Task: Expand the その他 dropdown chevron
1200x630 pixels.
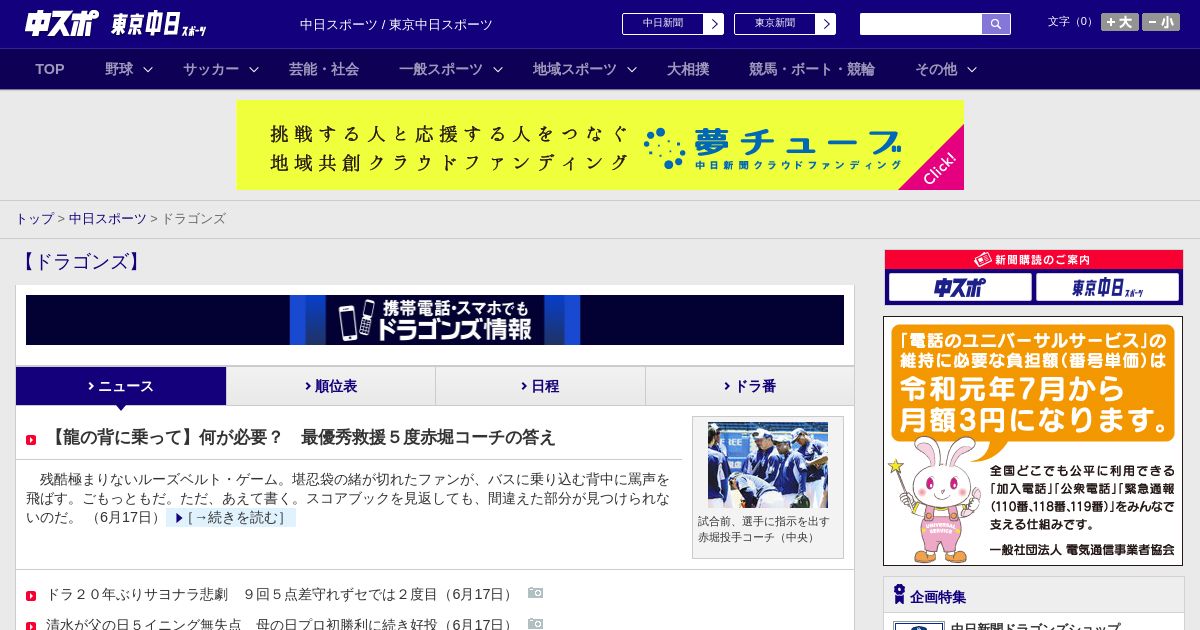Action: [972, 70]
